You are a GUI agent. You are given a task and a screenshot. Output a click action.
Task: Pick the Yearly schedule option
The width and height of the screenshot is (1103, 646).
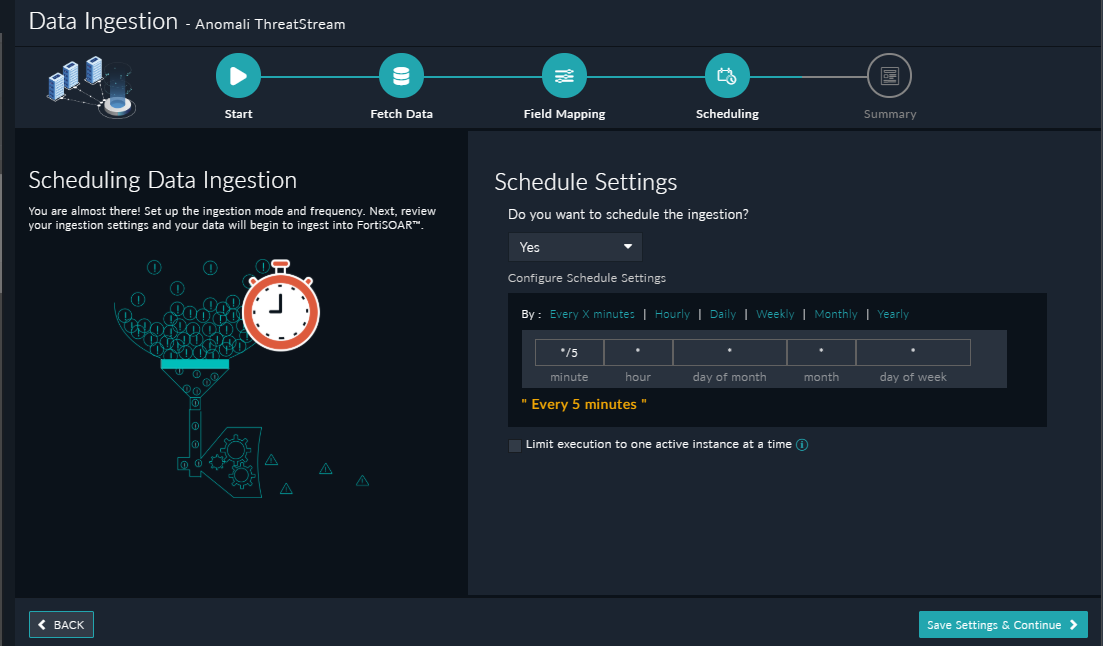[x=893, y=314]
